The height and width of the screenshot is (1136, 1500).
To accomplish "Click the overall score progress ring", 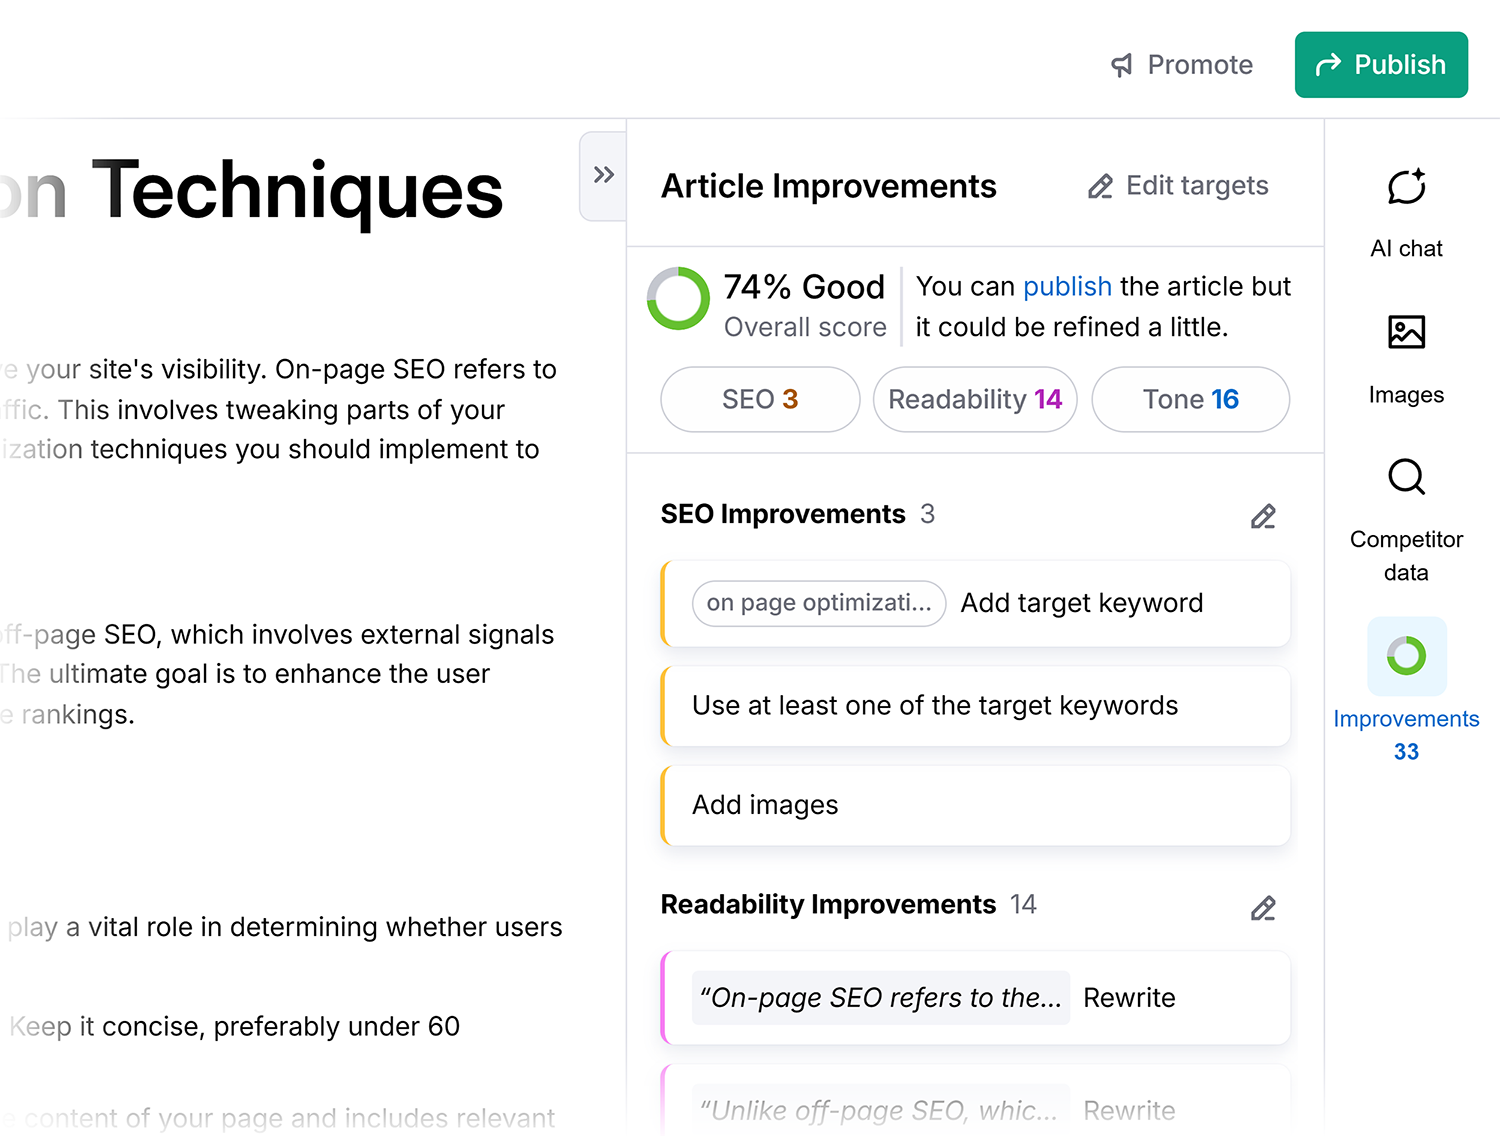I will tap(678, 298).
